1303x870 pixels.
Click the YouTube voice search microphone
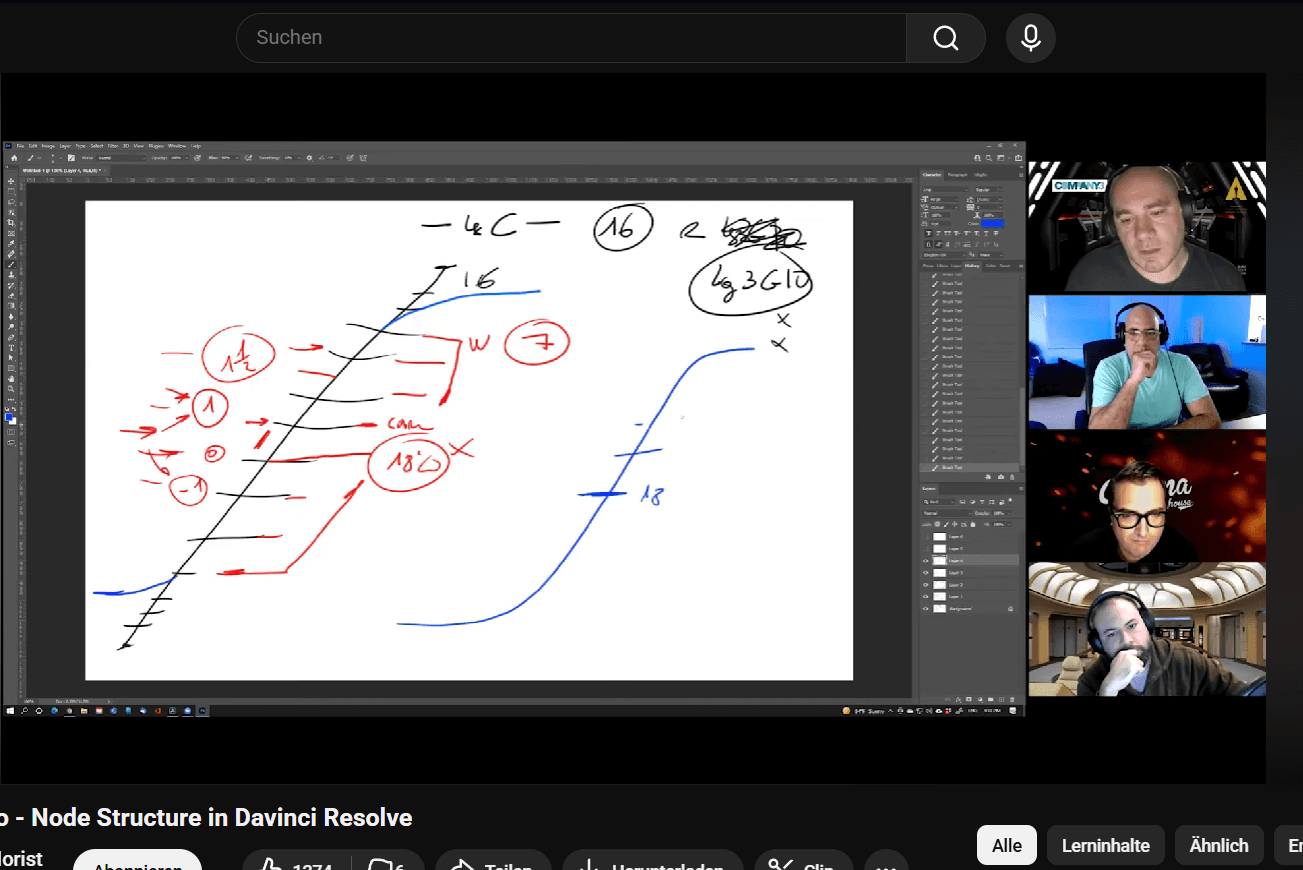point(1031,38)
